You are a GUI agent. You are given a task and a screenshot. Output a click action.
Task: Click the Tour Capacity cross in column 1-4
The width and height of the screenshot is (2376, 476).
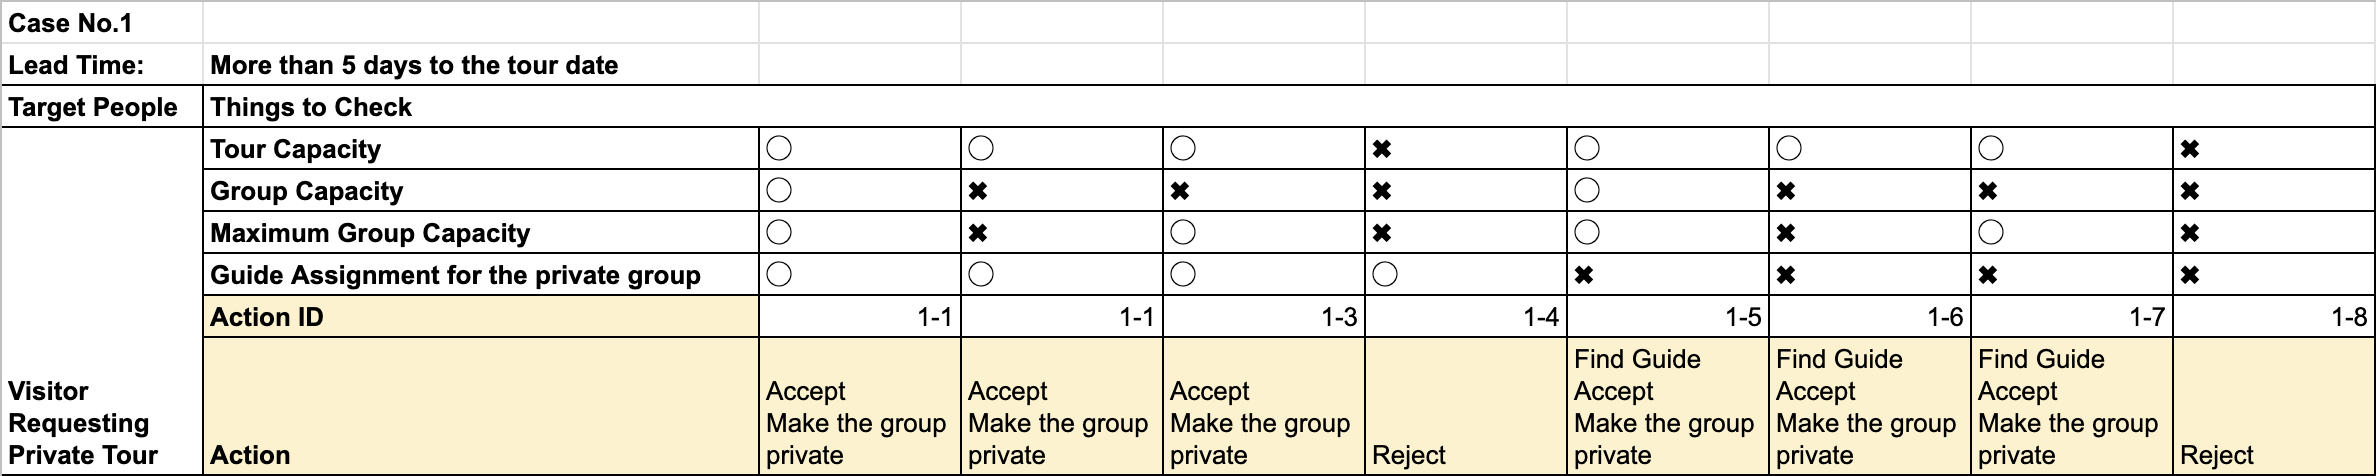(1382, 149)
